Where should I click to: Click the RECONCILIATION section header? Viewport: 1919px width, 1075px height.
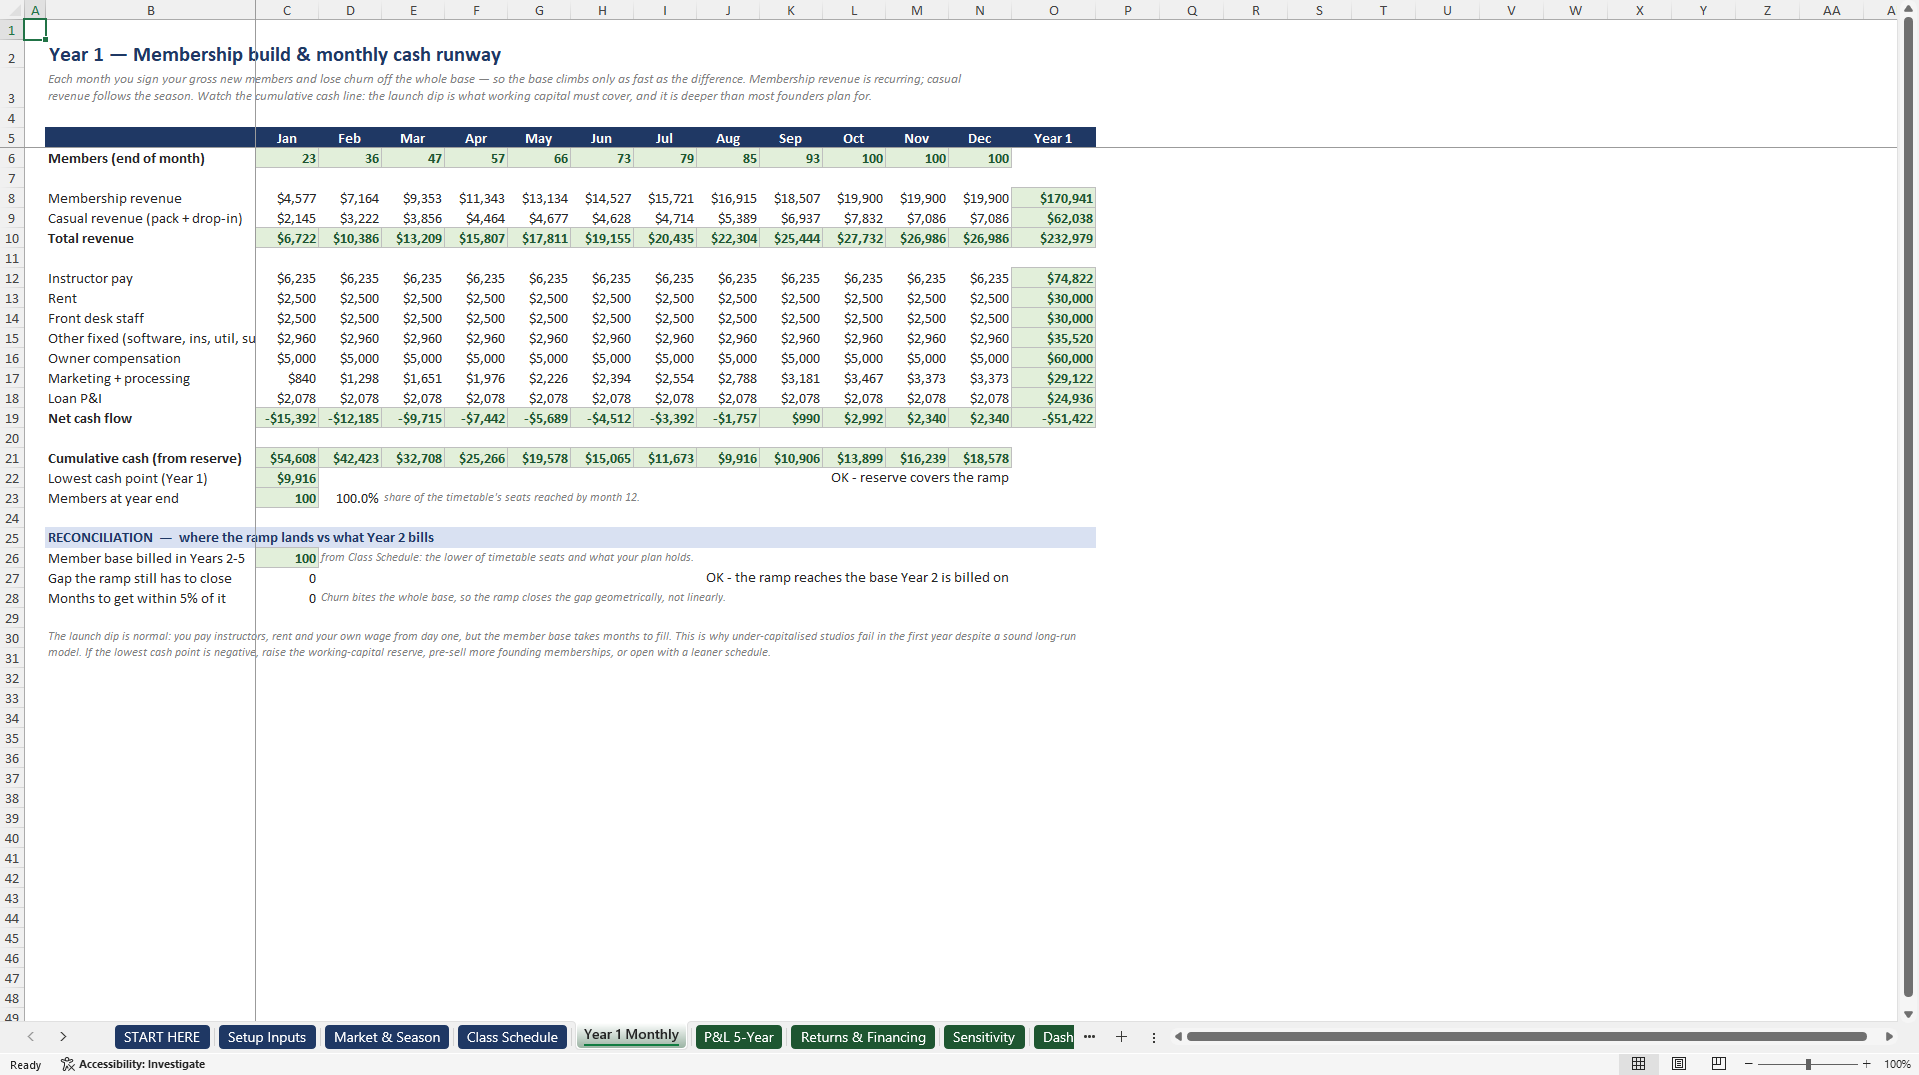coord(570,537)
